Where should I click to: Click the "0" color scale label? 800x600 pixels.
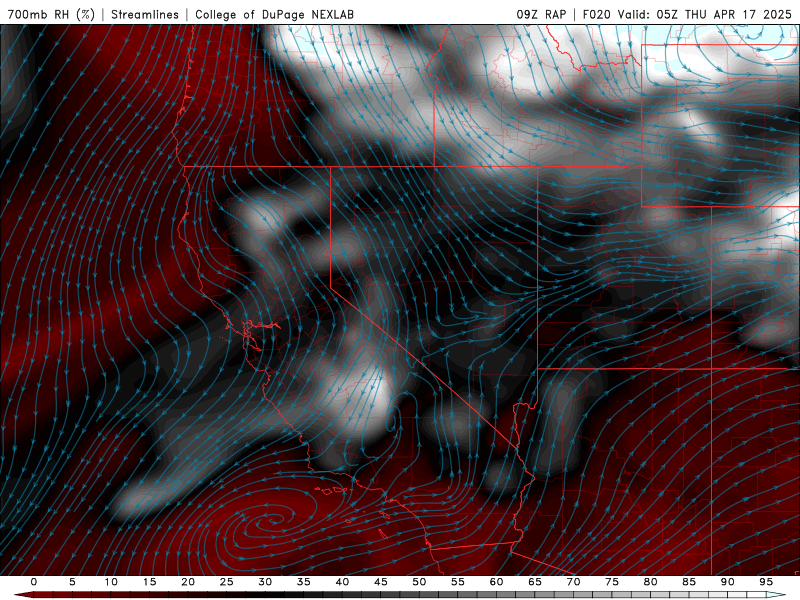click(x=34, y=582)
